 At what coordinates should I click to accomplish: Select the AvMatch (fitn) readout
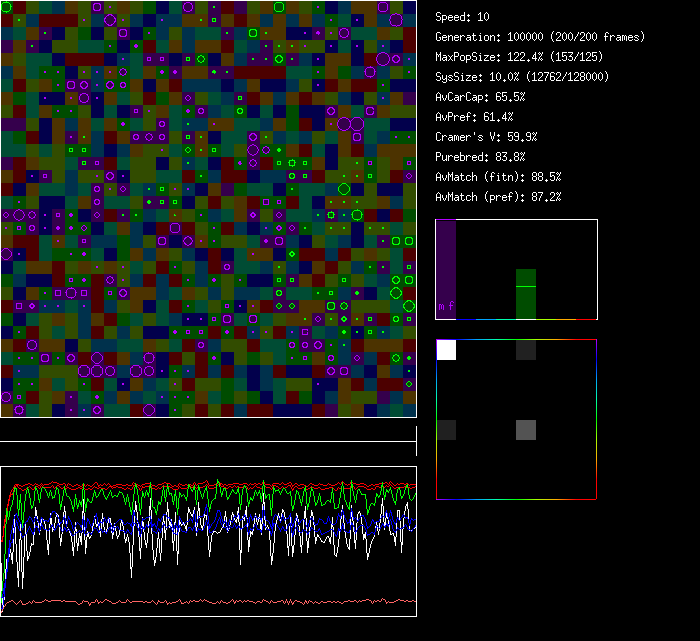[x=498, y=177]
